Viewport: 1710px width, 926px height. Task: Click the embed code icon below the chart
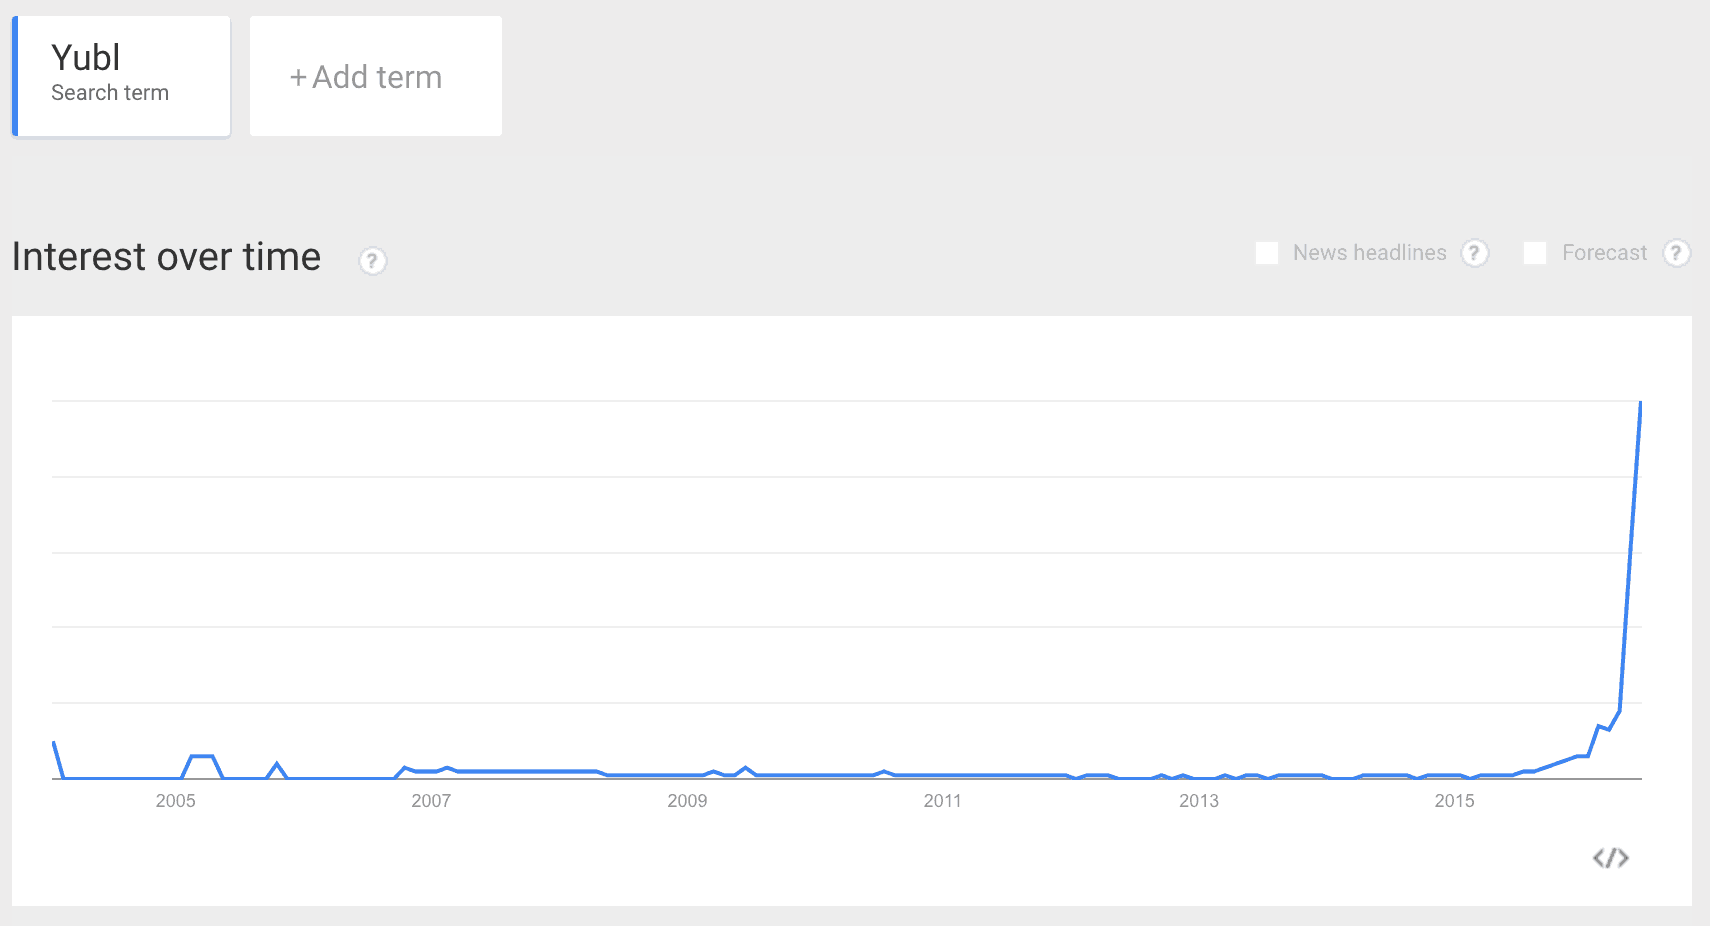tap(1612, 857)
